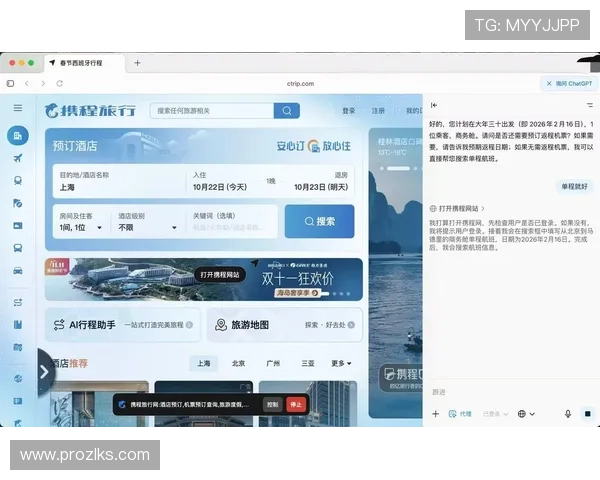Click the magnifier search icon beside search box

tap(287, 111)
